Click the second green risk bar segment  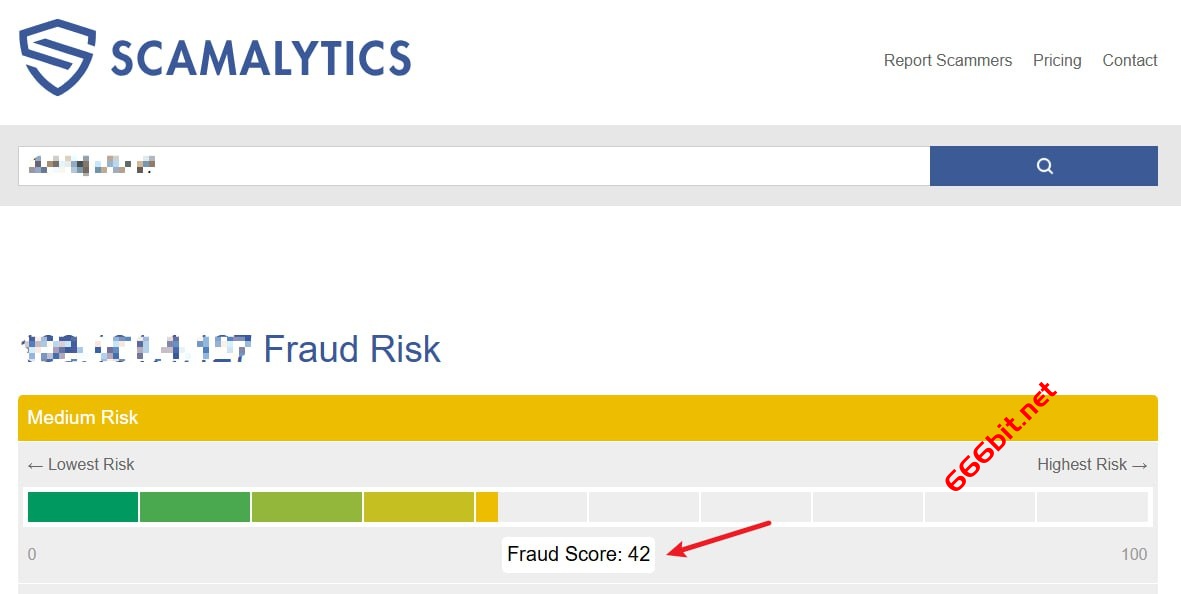(x=194, y=507)
